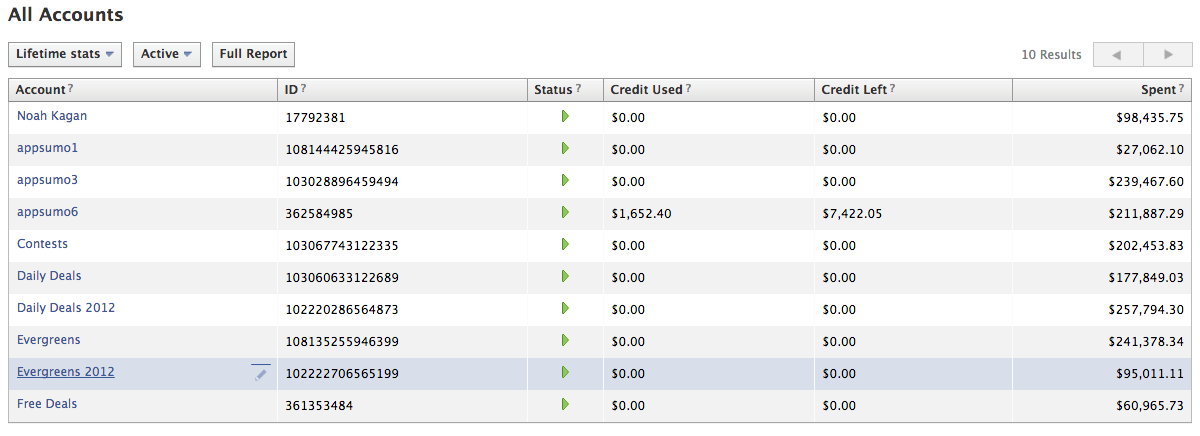Click the green status arrow for Noah Kagan

pyautogui.click(x=565, y=117)
